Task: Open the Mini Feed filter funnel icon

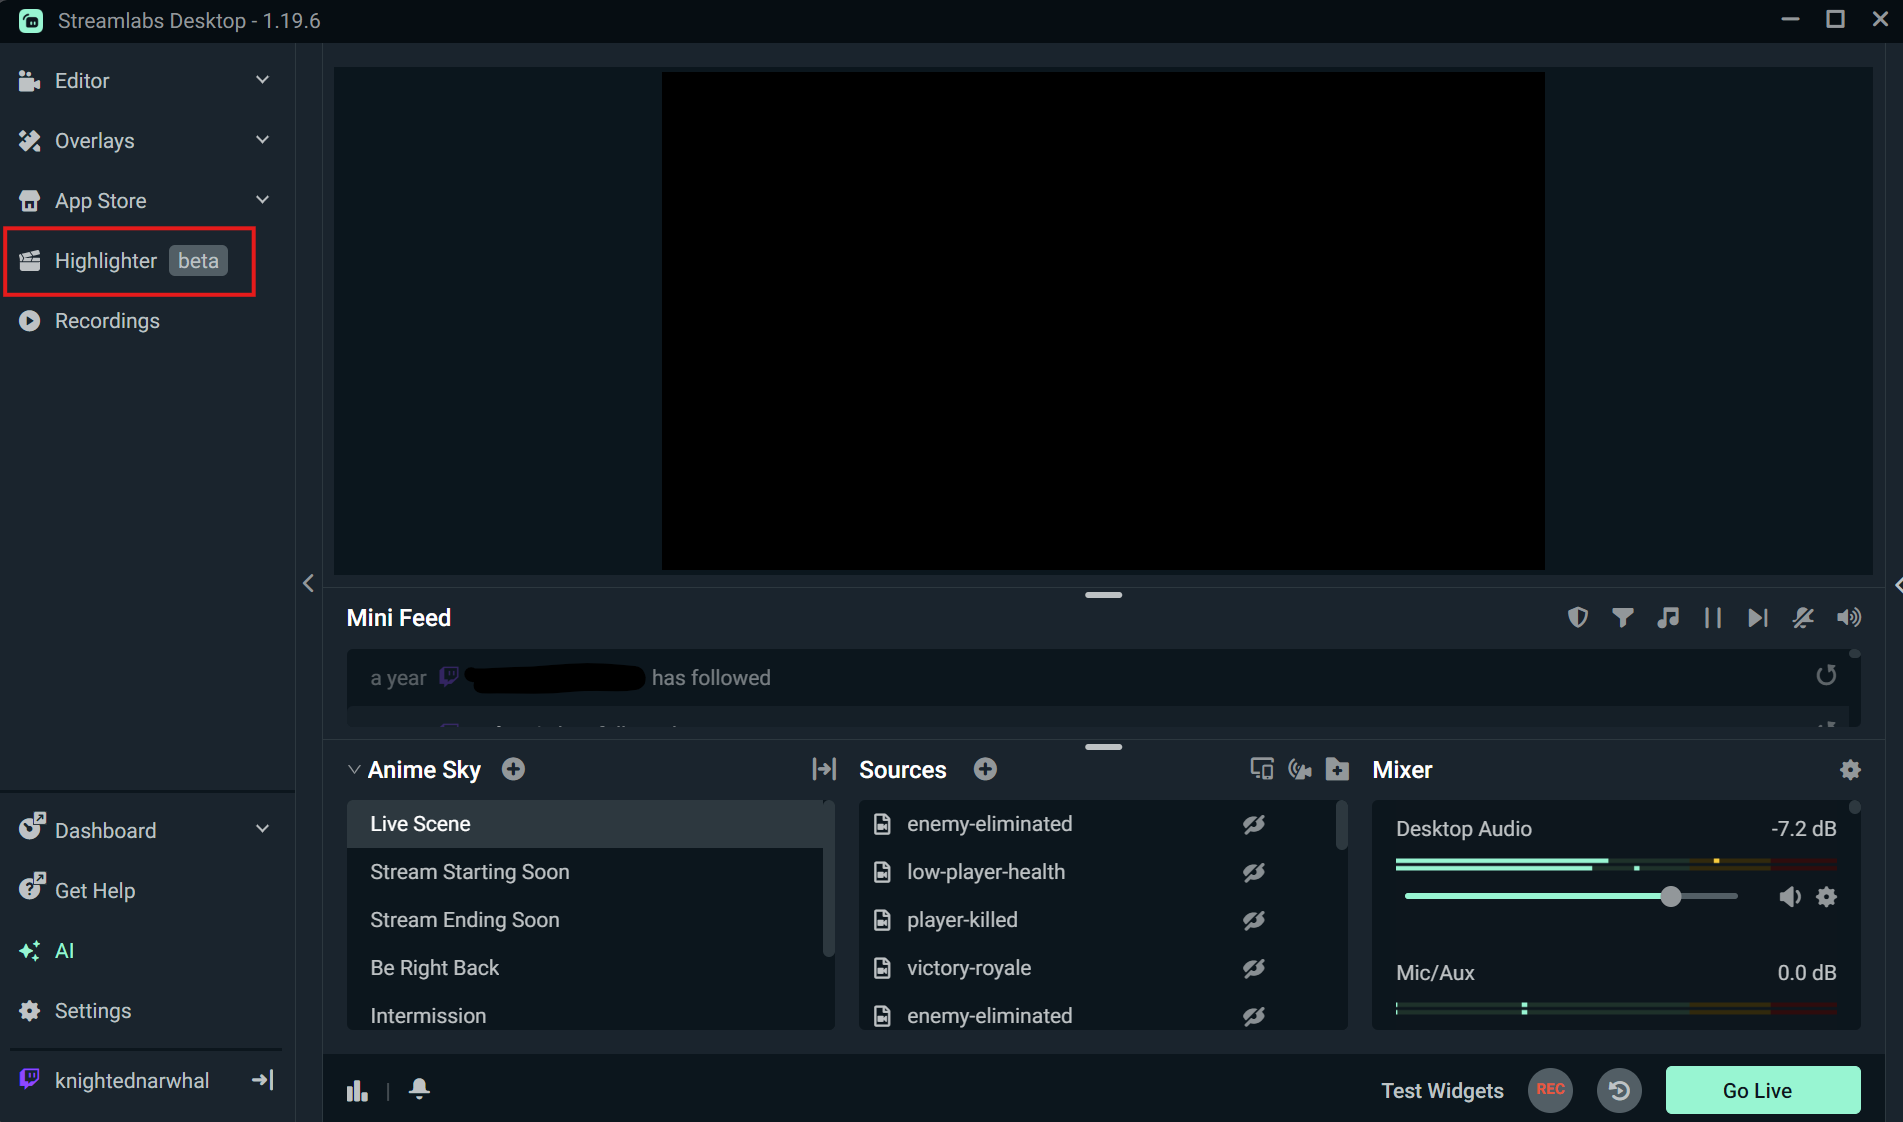Action: click(1622, 618)
